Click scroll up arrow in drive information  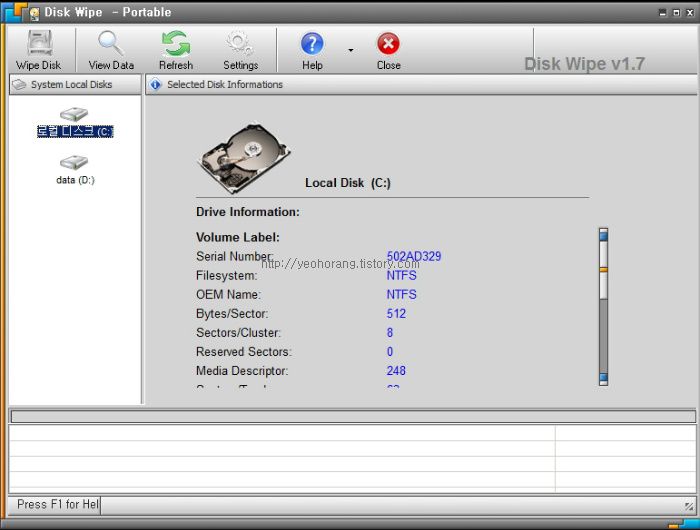coord(604,234)
